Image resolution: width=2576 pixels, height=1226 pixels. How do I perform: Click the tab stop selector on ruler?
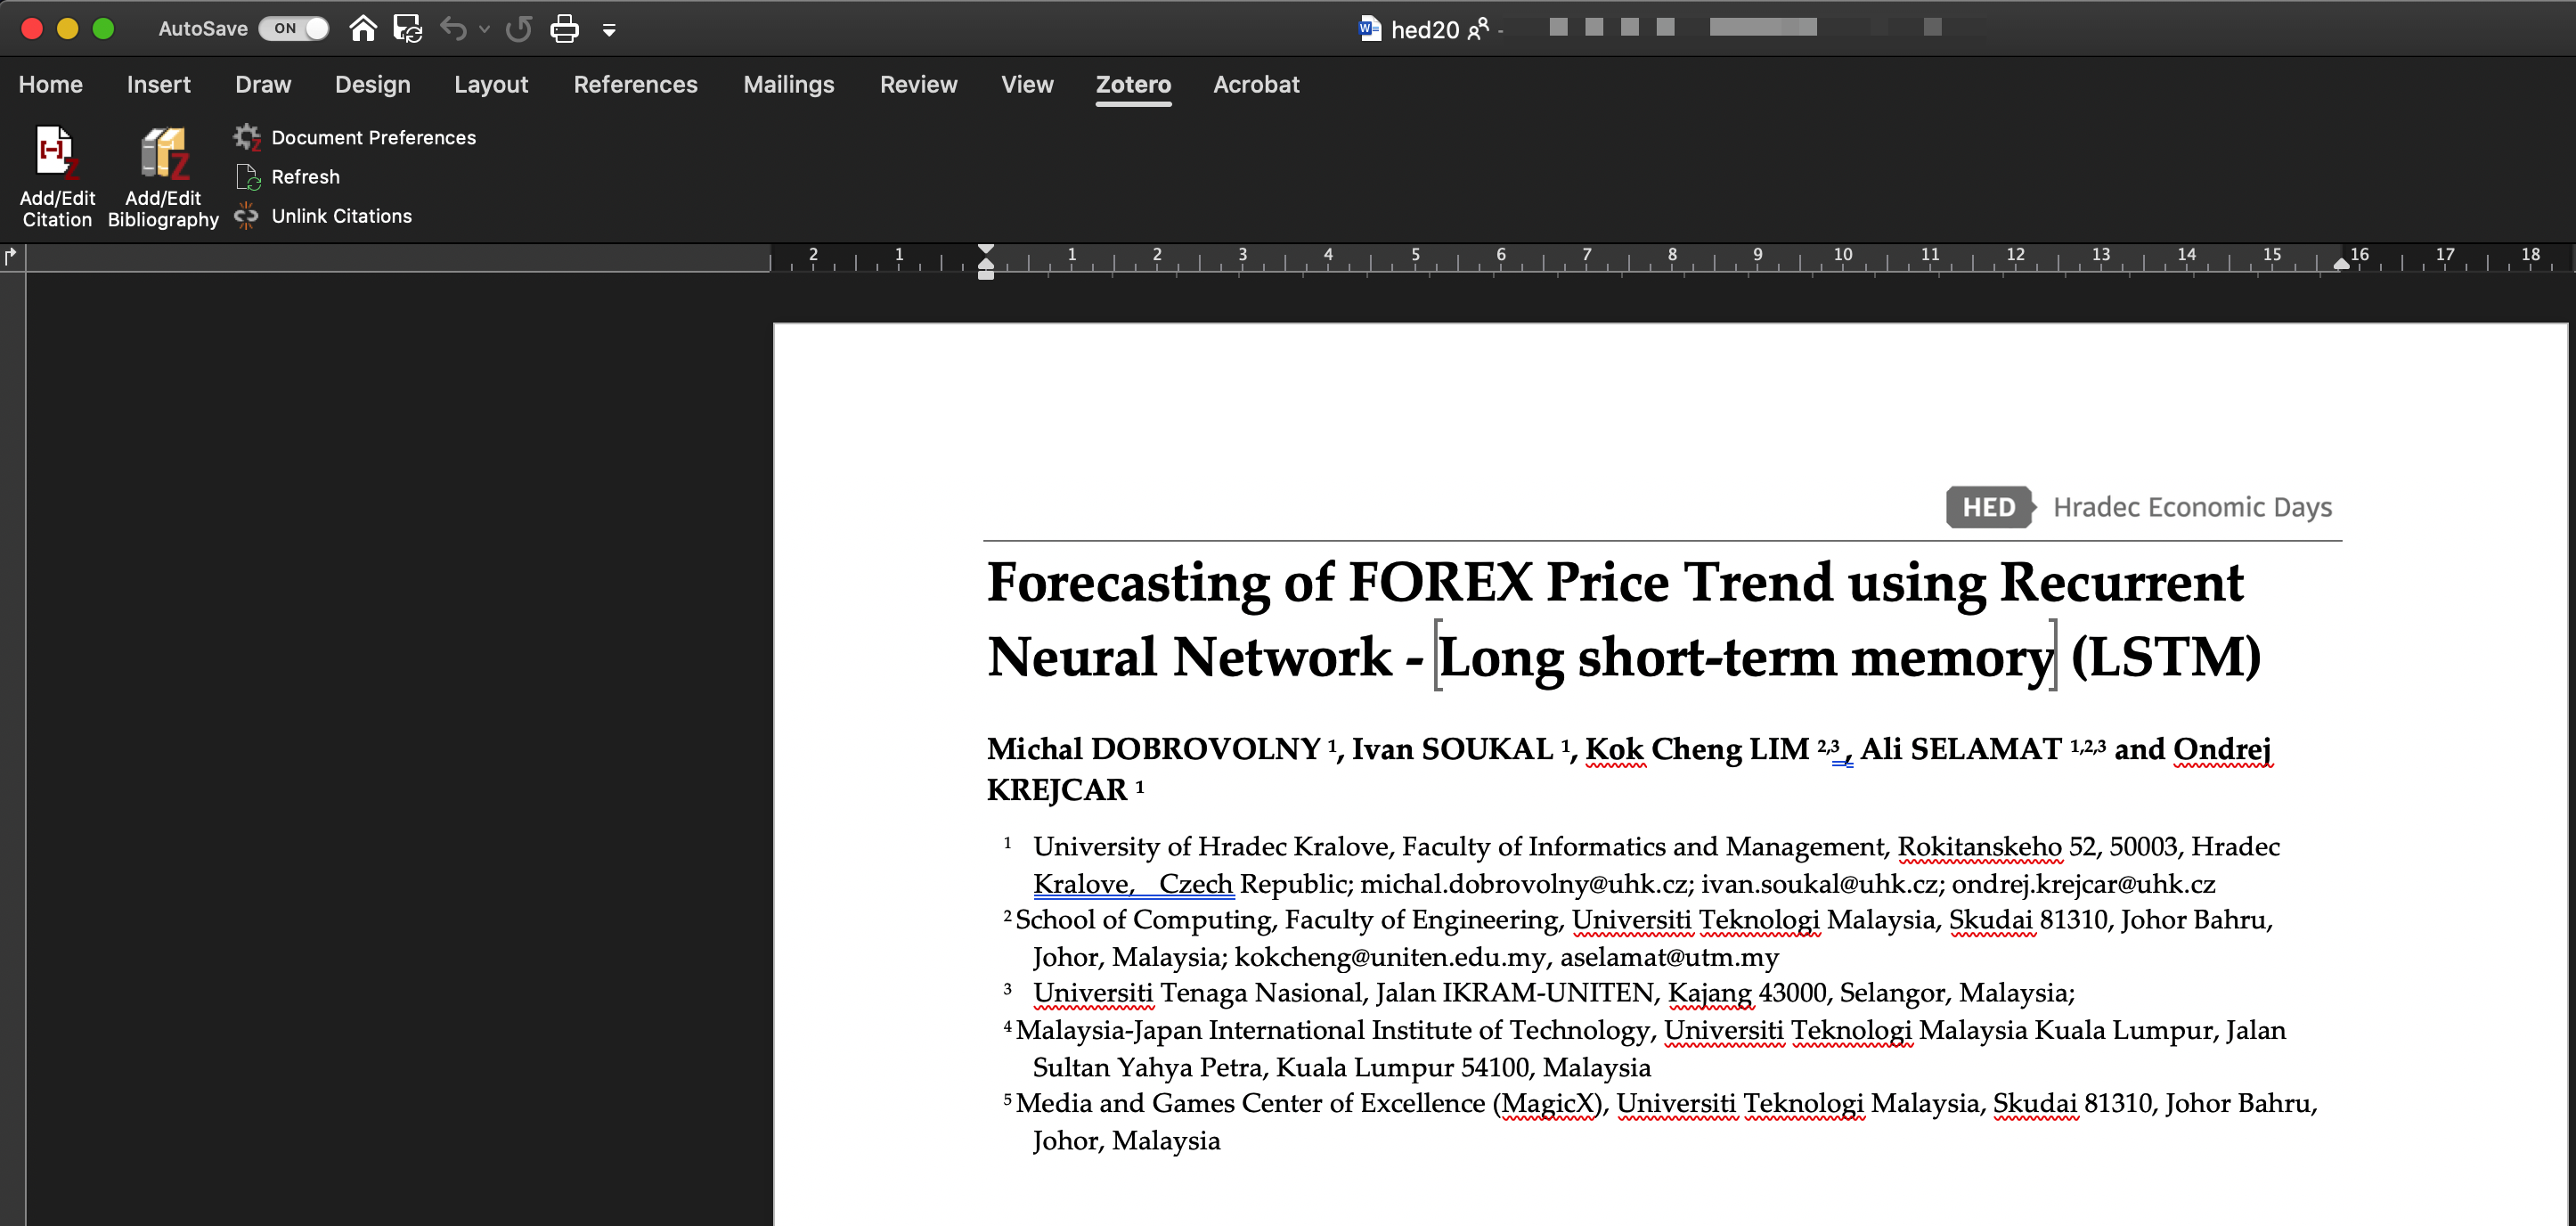11,256
